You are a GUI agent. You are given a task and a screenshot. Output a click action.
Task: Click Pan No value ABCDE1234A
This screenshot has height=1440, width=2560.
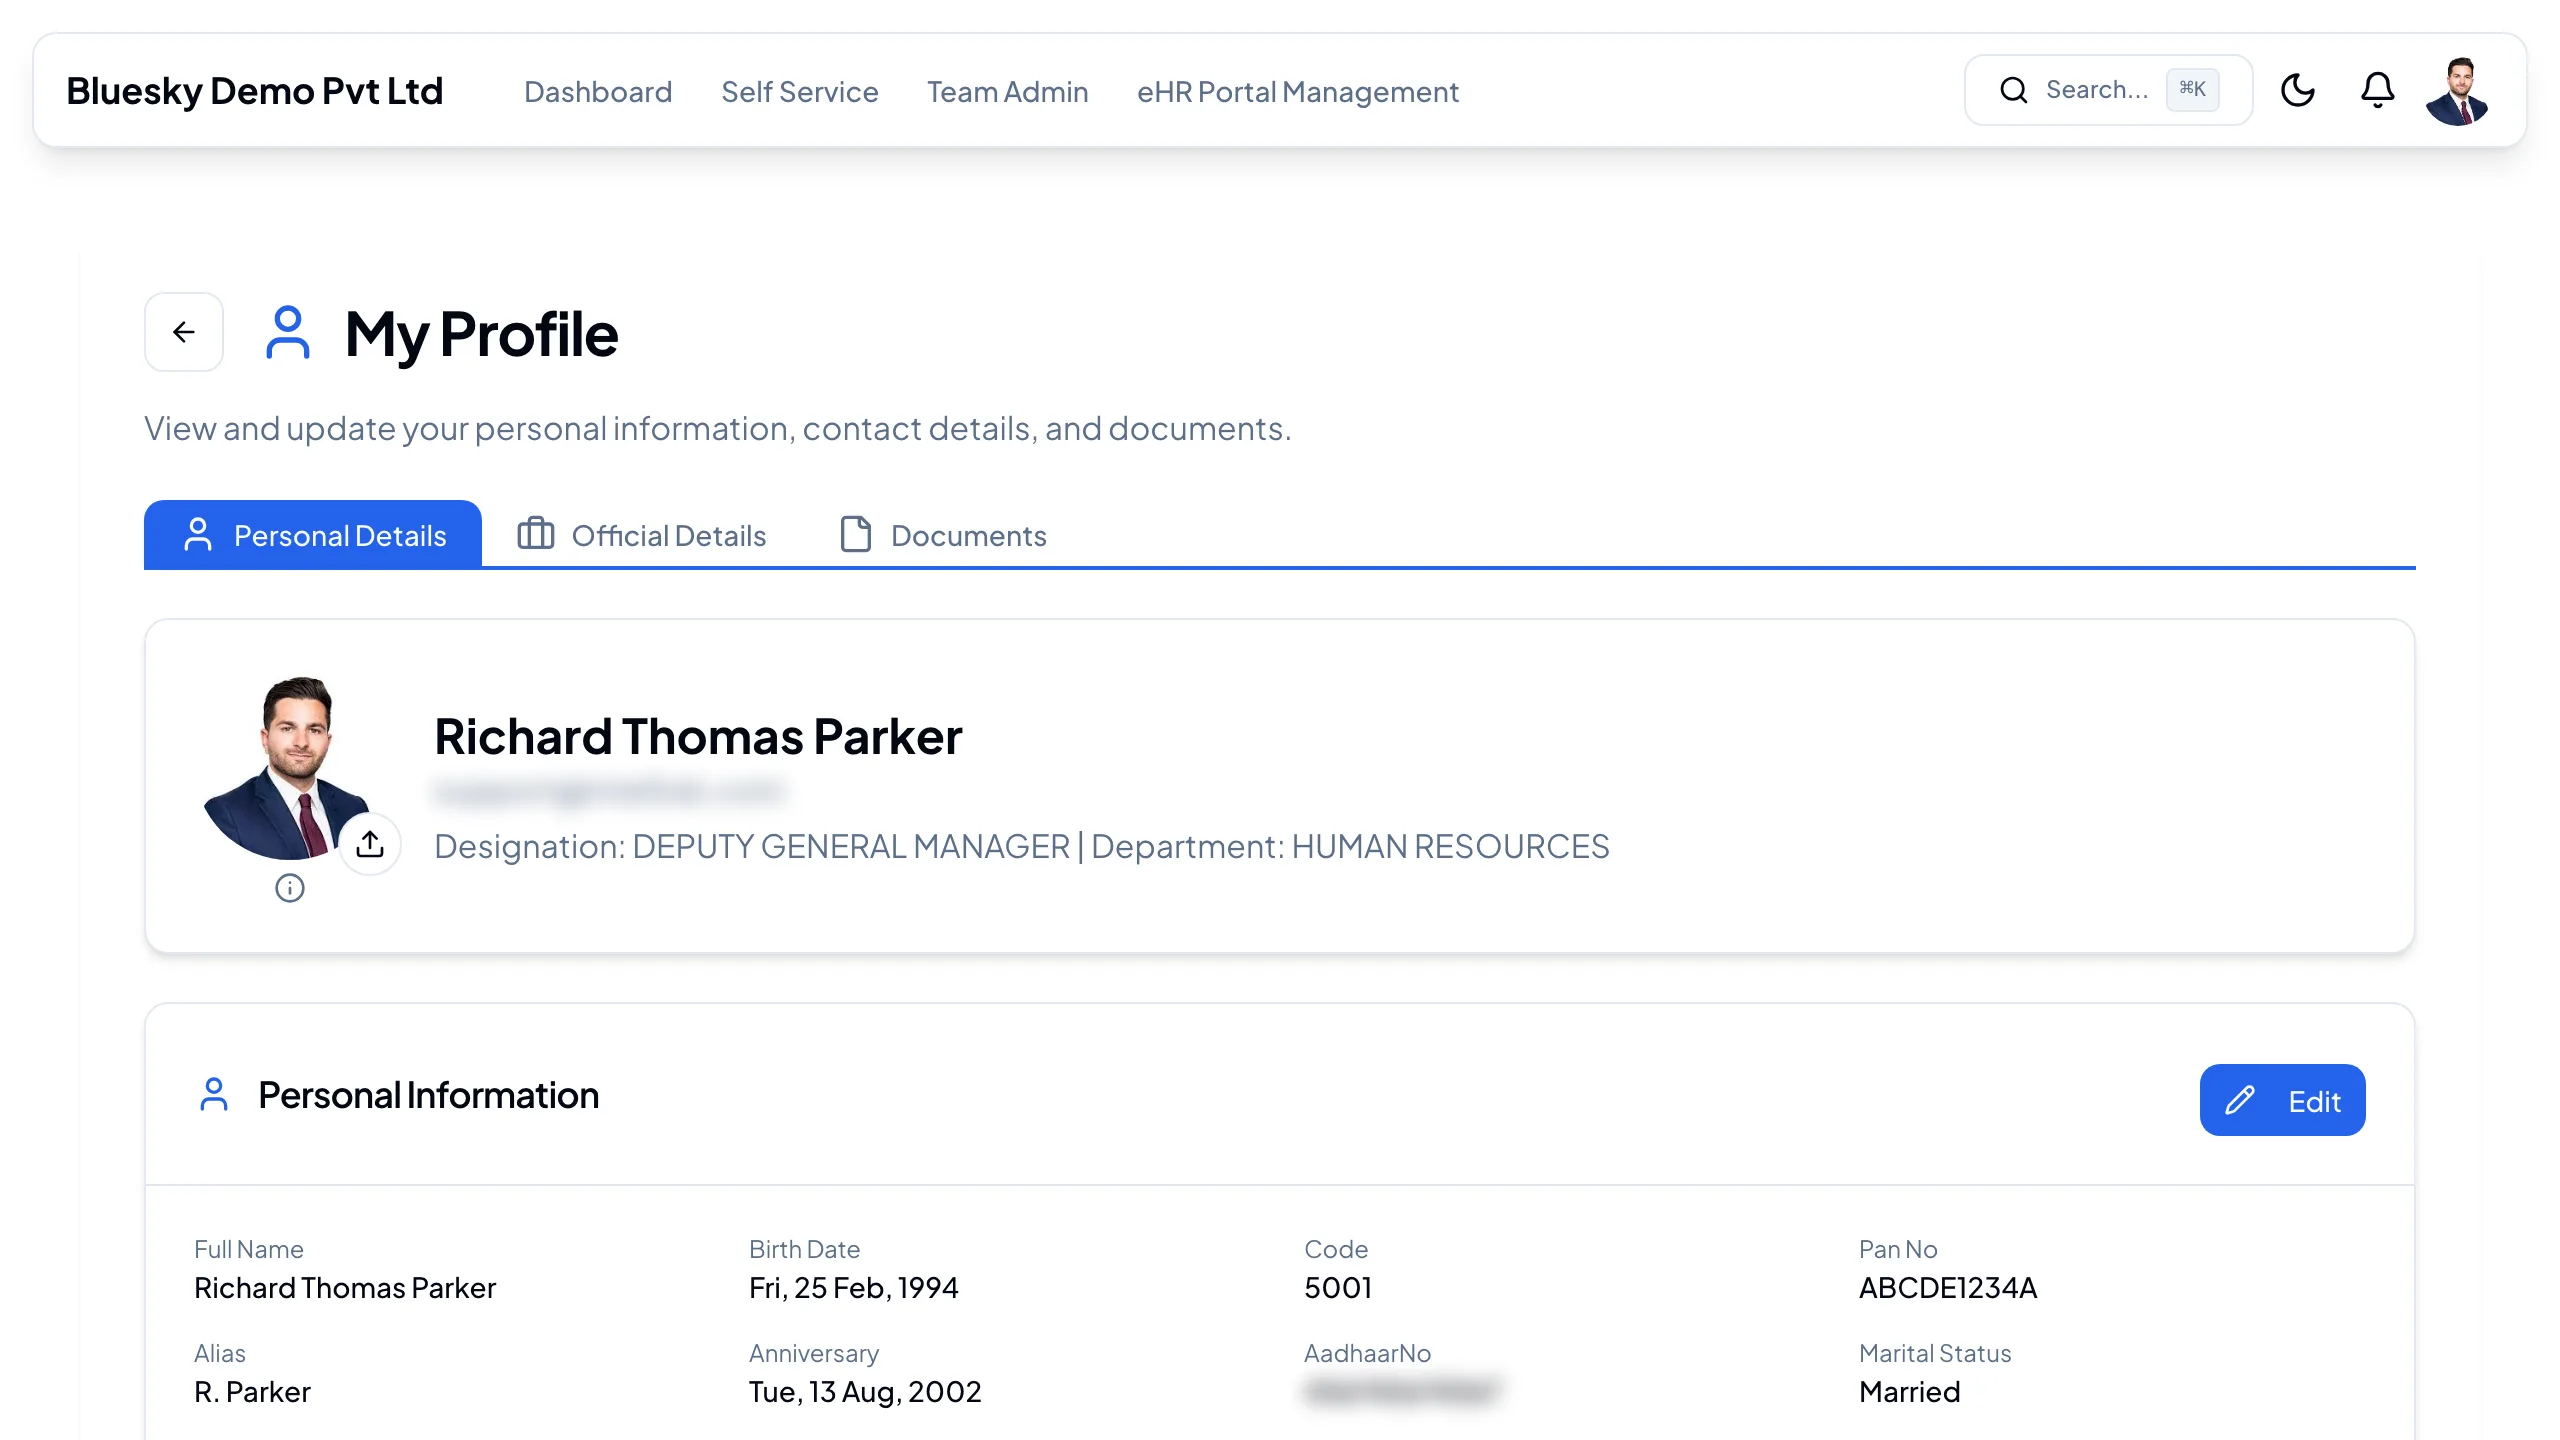1947,1288
